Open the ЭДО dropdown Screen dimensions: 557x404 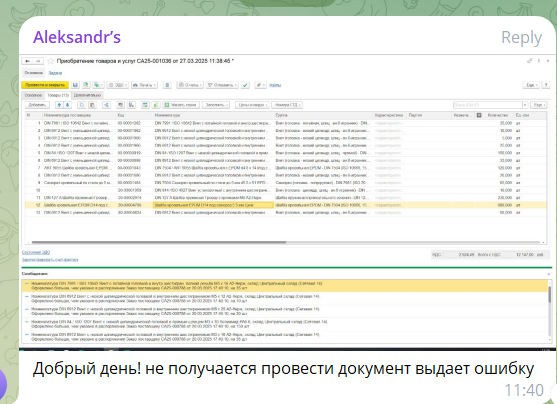(118, 85)
